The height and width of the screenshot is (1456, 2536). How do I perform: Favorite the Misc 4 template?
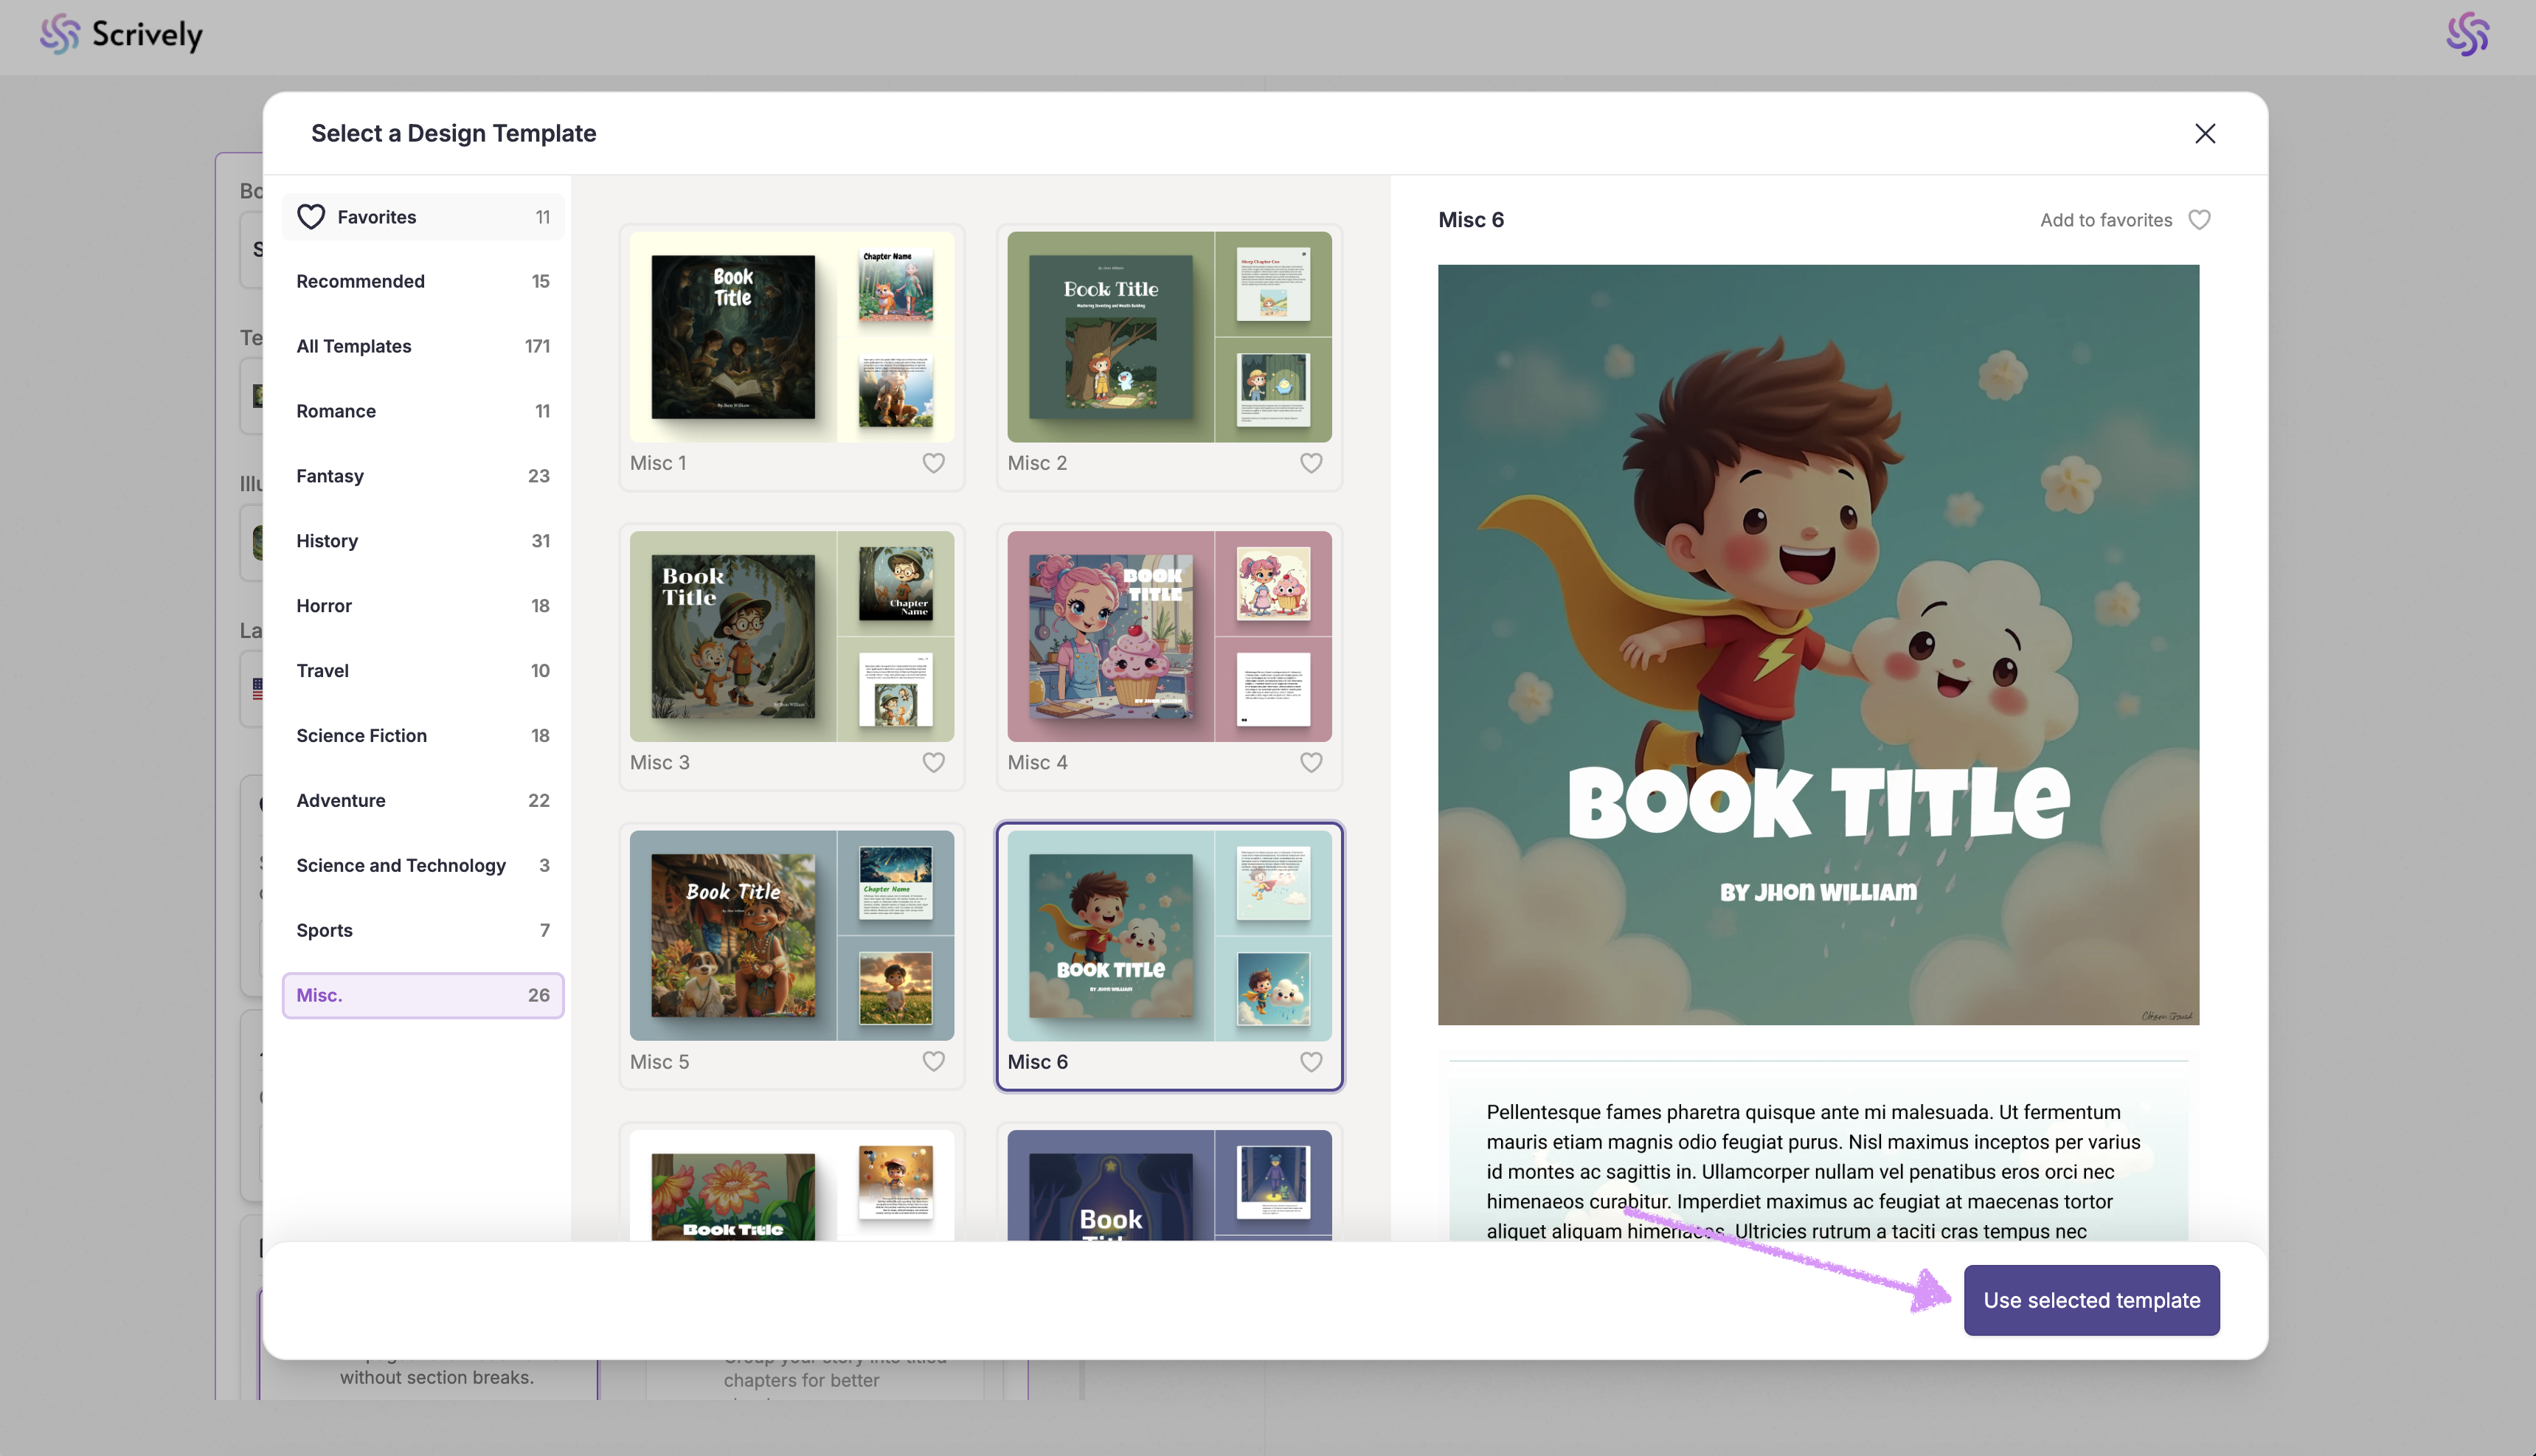click(1310, 763)
